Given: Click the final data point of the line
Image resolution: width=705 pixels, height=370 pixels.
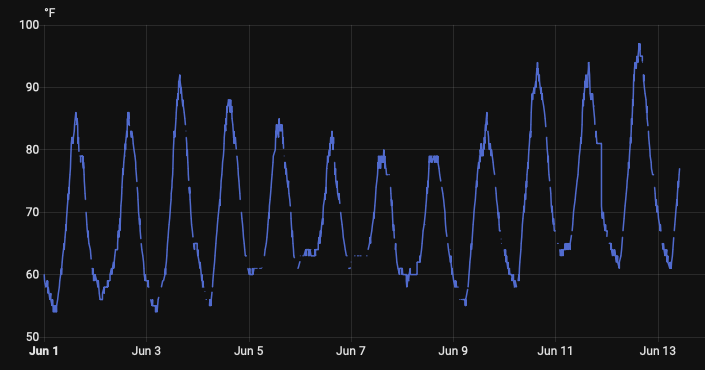Looking at the screenshot, I should (x=679, y=169).
